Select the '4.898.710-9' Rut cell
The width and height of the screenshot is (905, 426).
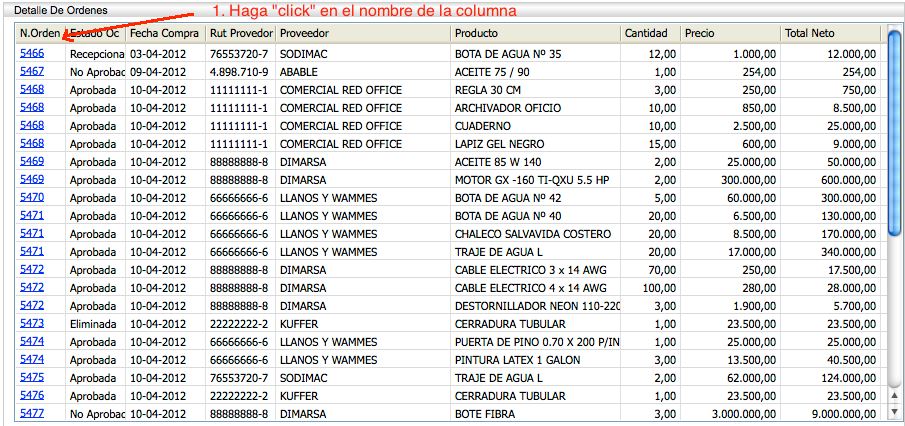[241, 72]
